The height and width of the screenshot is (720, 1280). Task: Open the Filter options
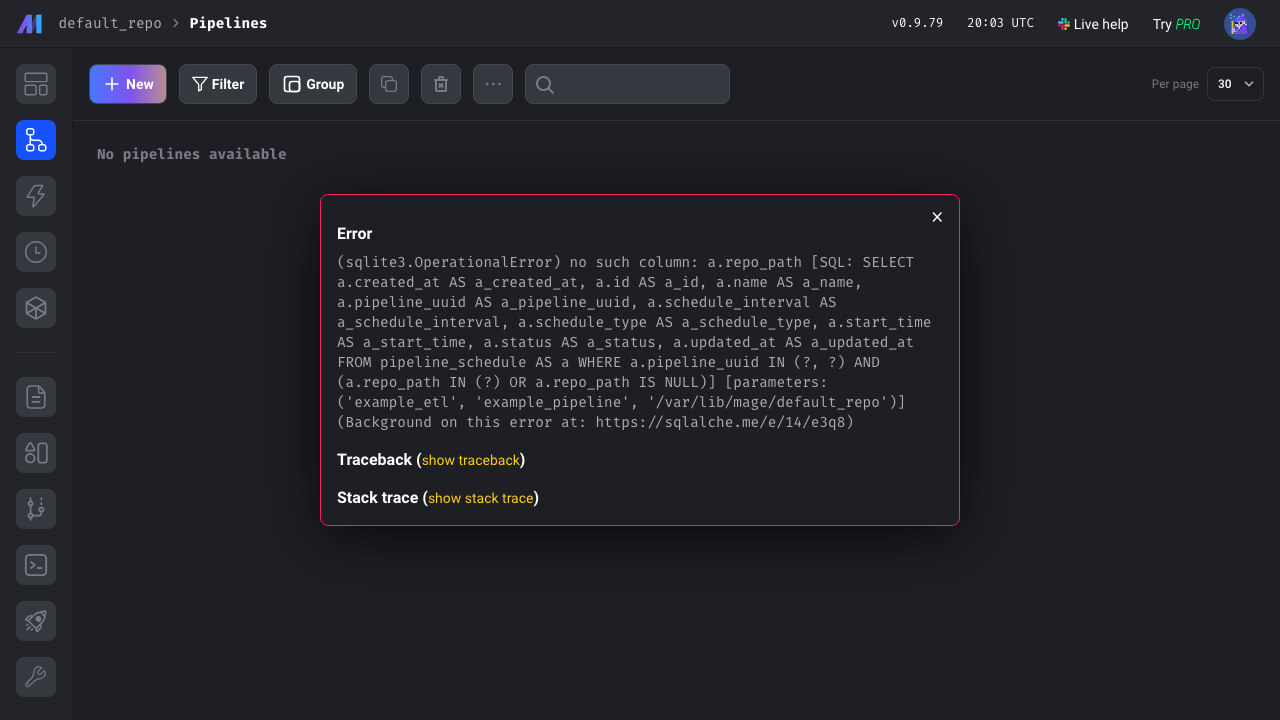pos(218,84)
